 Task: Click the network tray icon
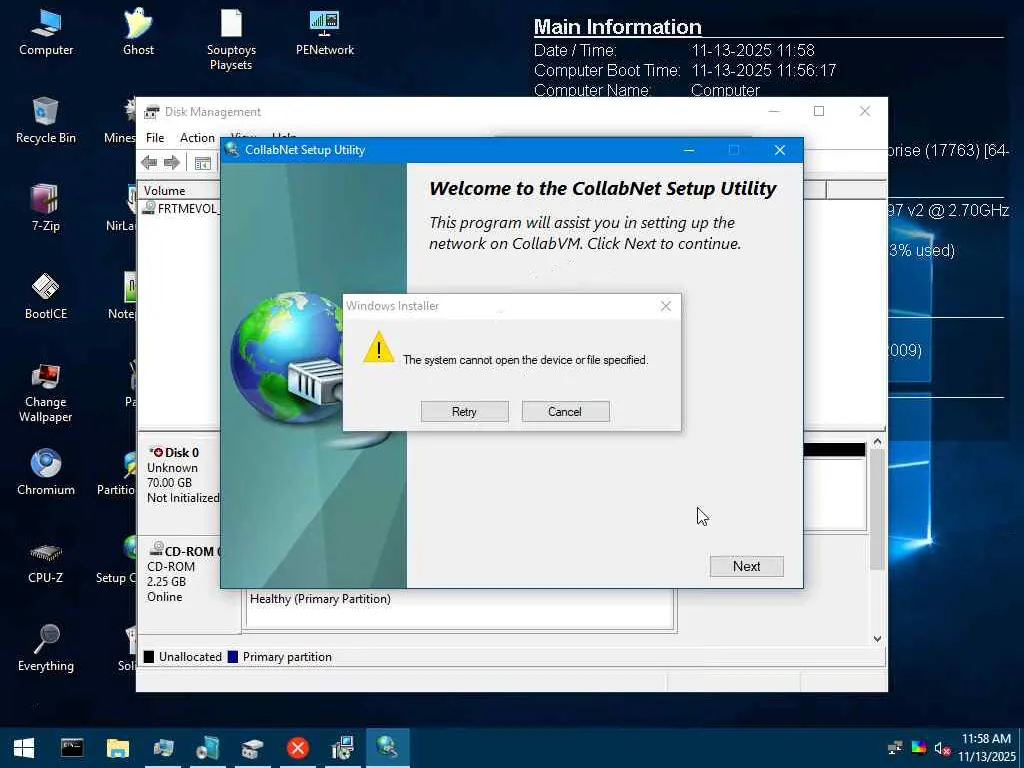tap(895, 748)
